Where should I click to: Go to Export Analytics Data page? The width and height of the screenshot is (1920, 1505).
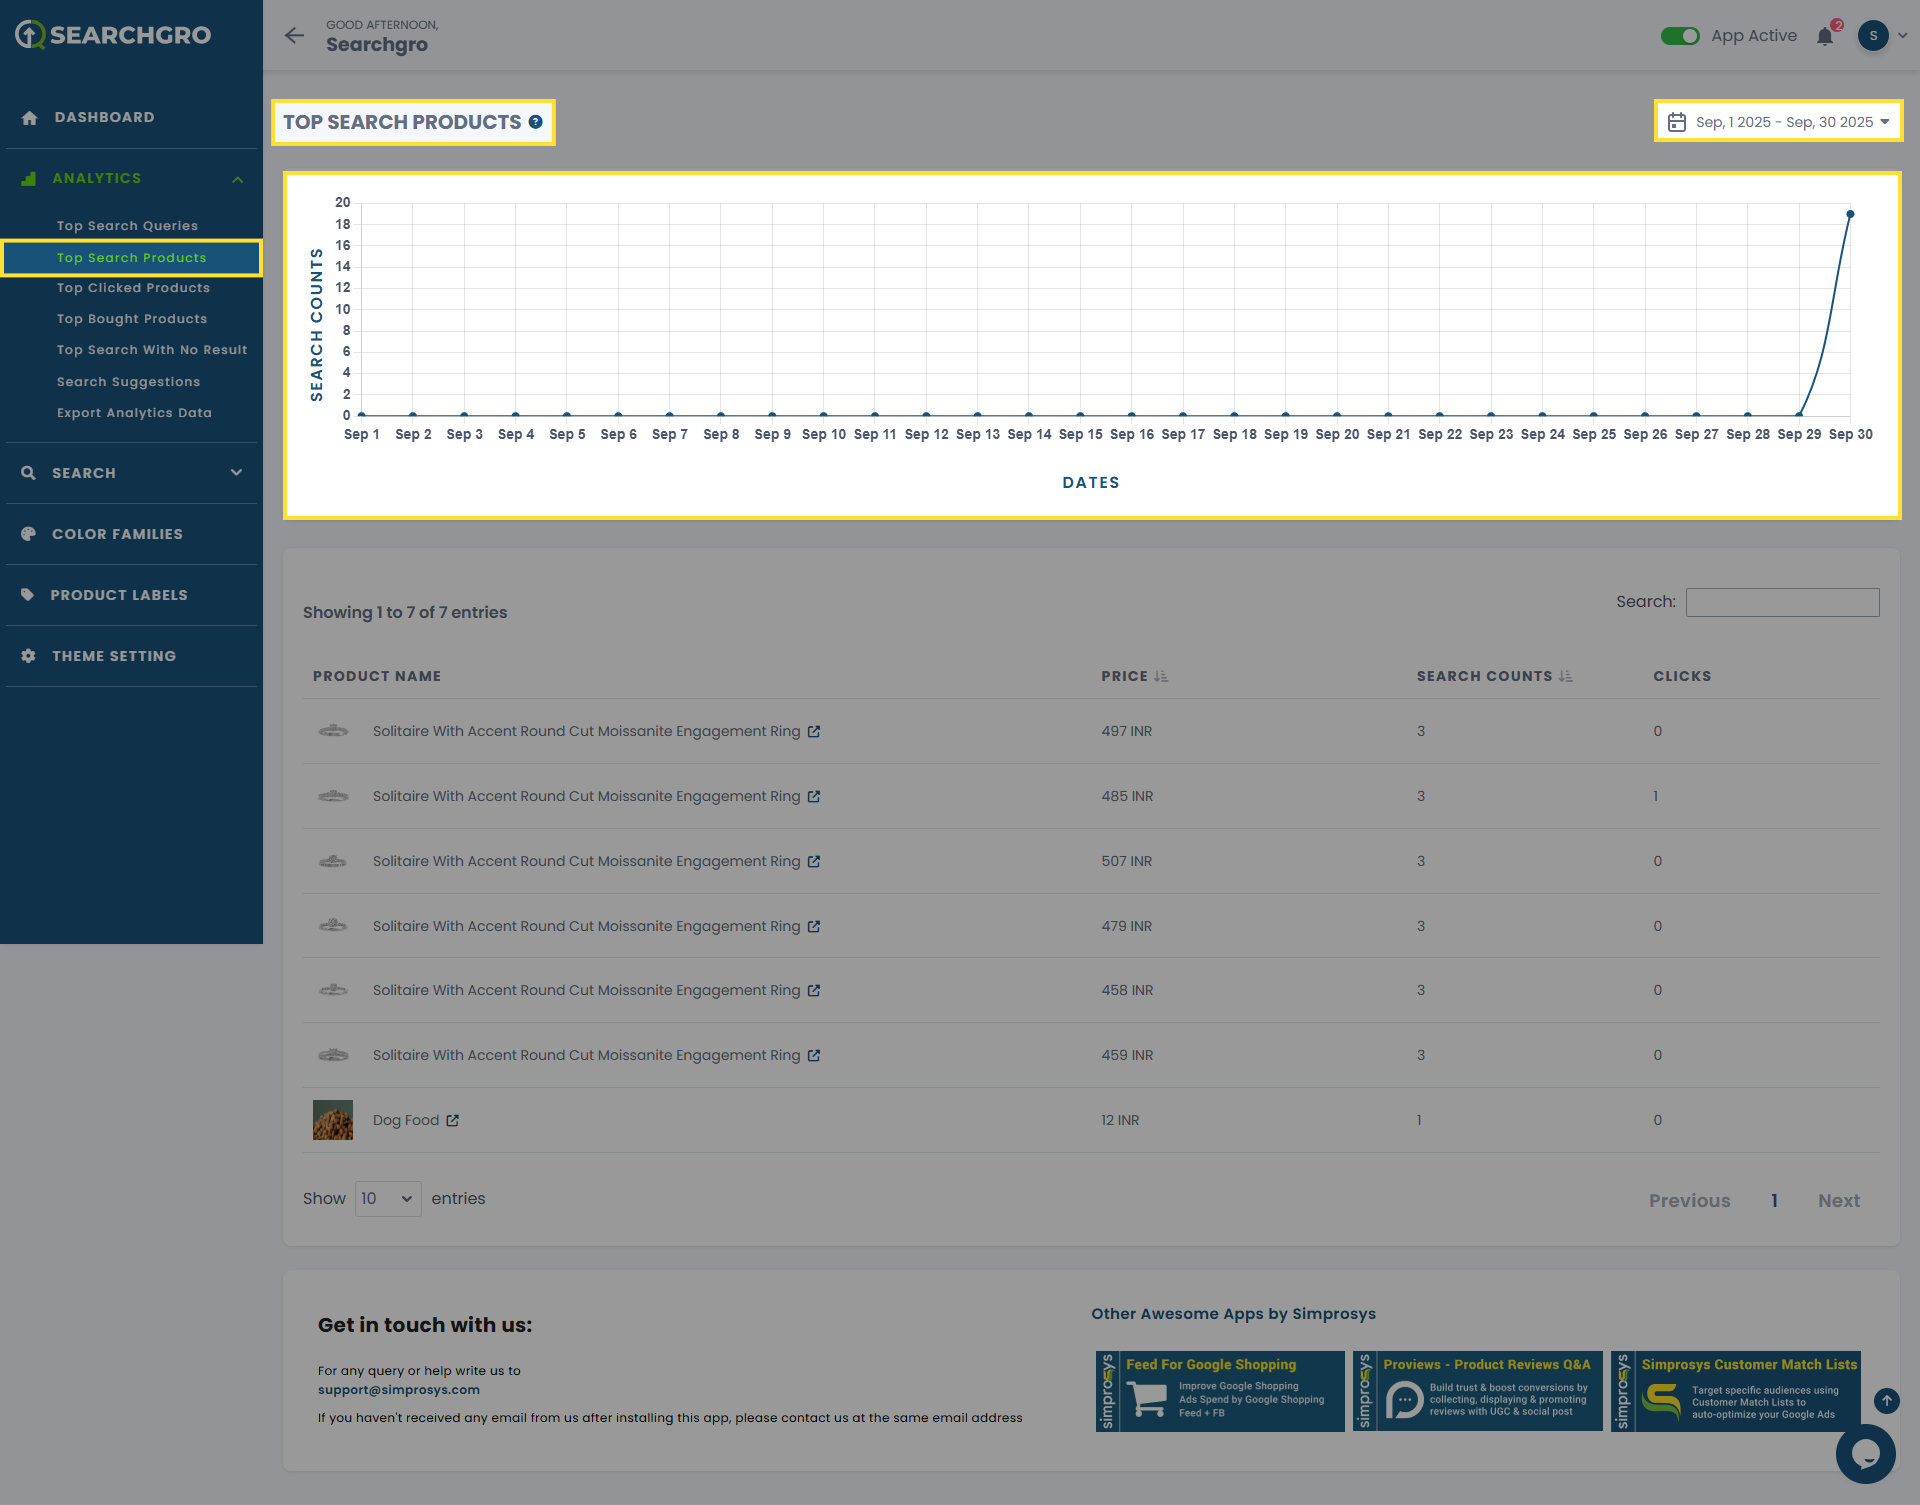[x=134, y=413]
